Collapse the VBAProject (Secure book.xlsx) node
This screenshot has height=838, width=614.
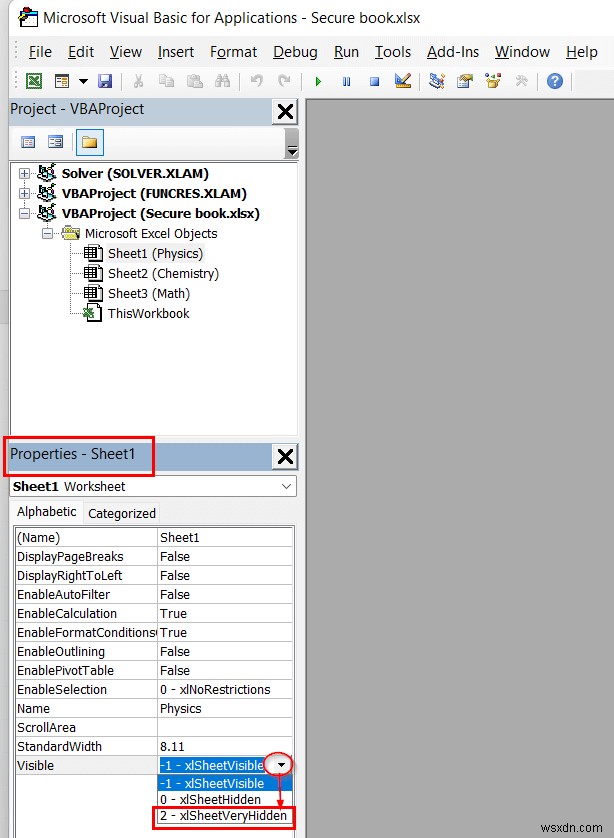pos(24,214)
